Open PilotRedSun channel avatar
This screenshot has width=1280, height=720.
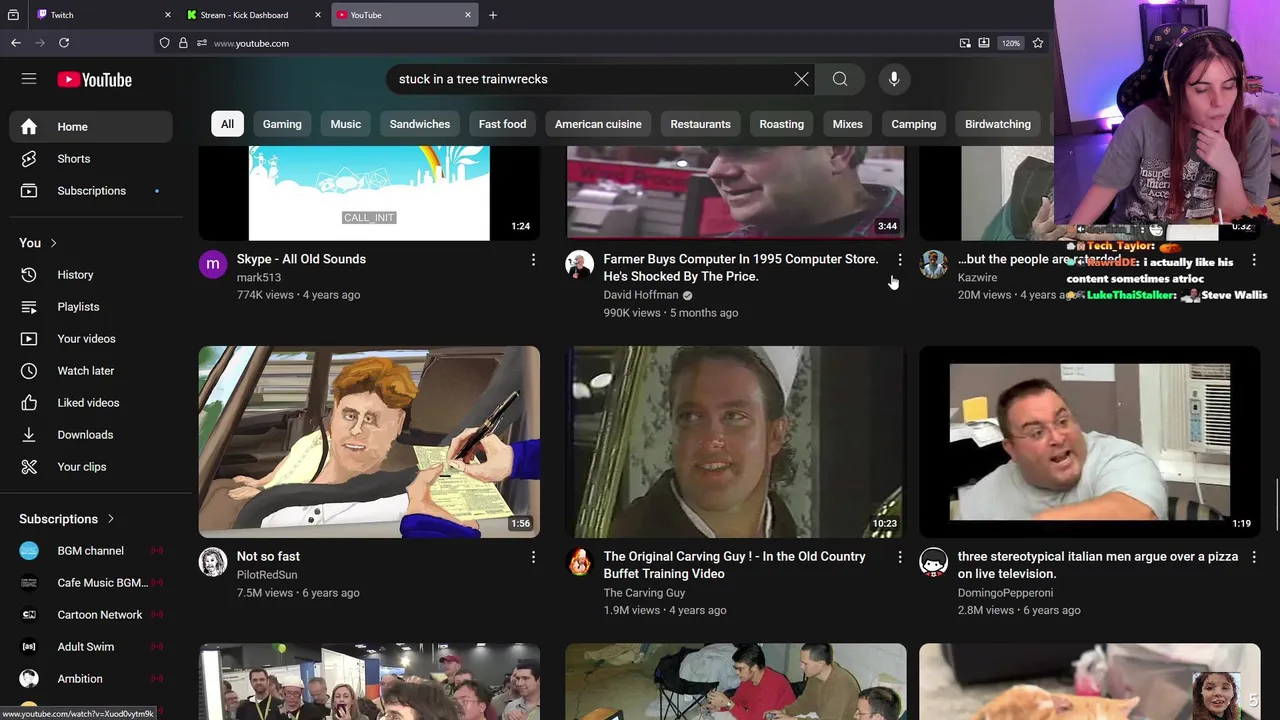(x=213, y=561)
